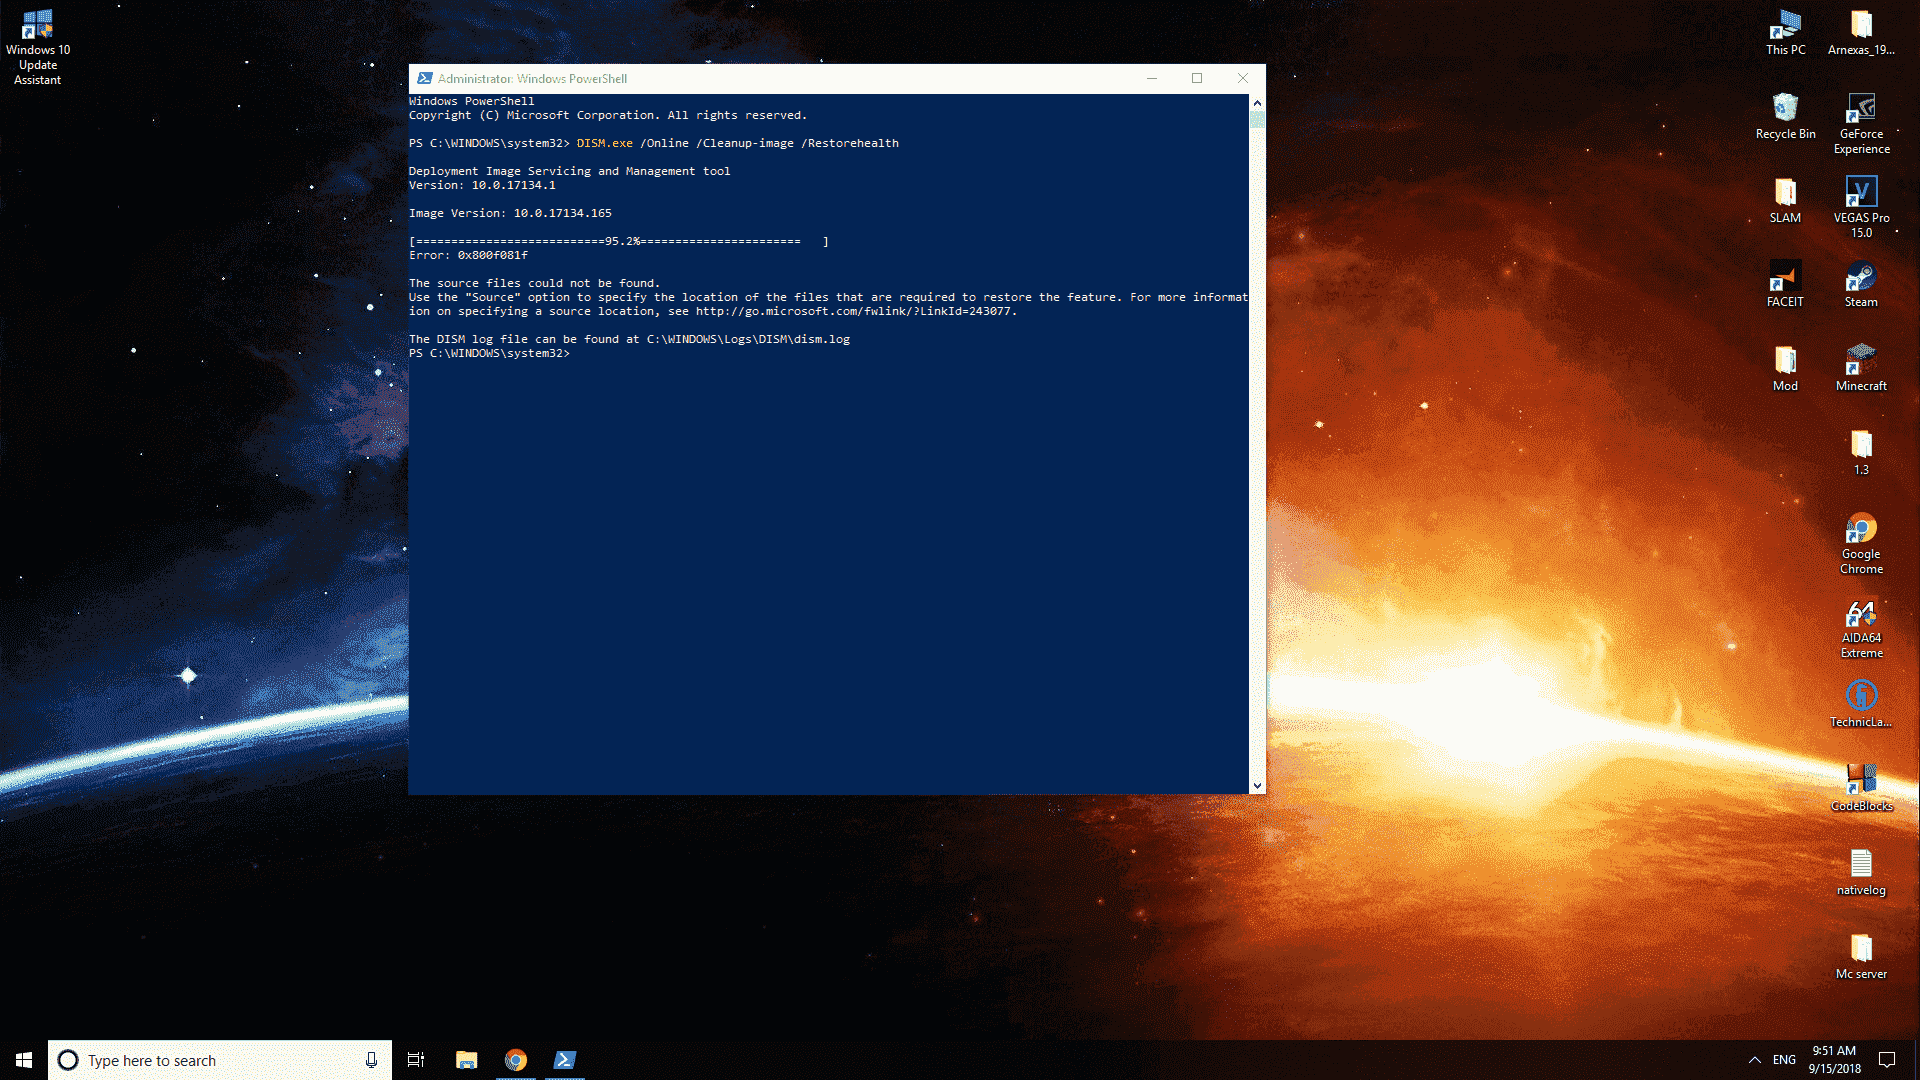Screen dimensions: 1920x1080
Task: Click the dism.log file path text
Action: click(x=748, y=339)
